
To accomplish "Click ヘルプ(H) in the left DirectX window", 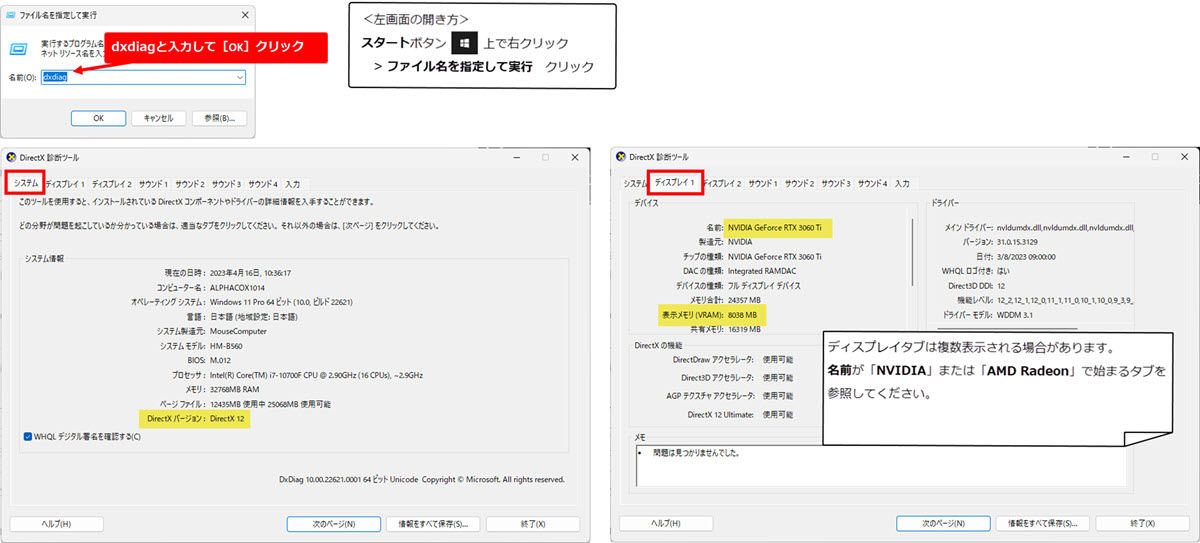I will (55, 523).
